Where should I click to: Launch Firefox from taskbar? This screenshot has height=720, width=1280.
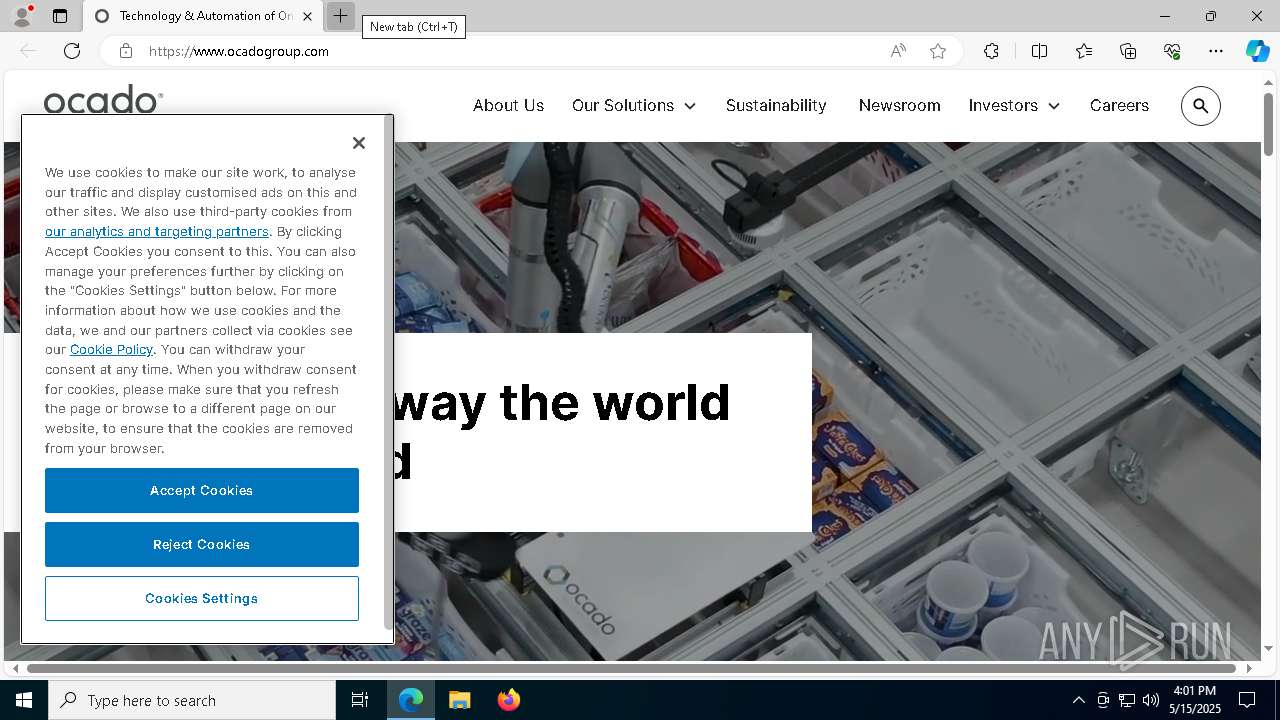(x=508, y=700)
